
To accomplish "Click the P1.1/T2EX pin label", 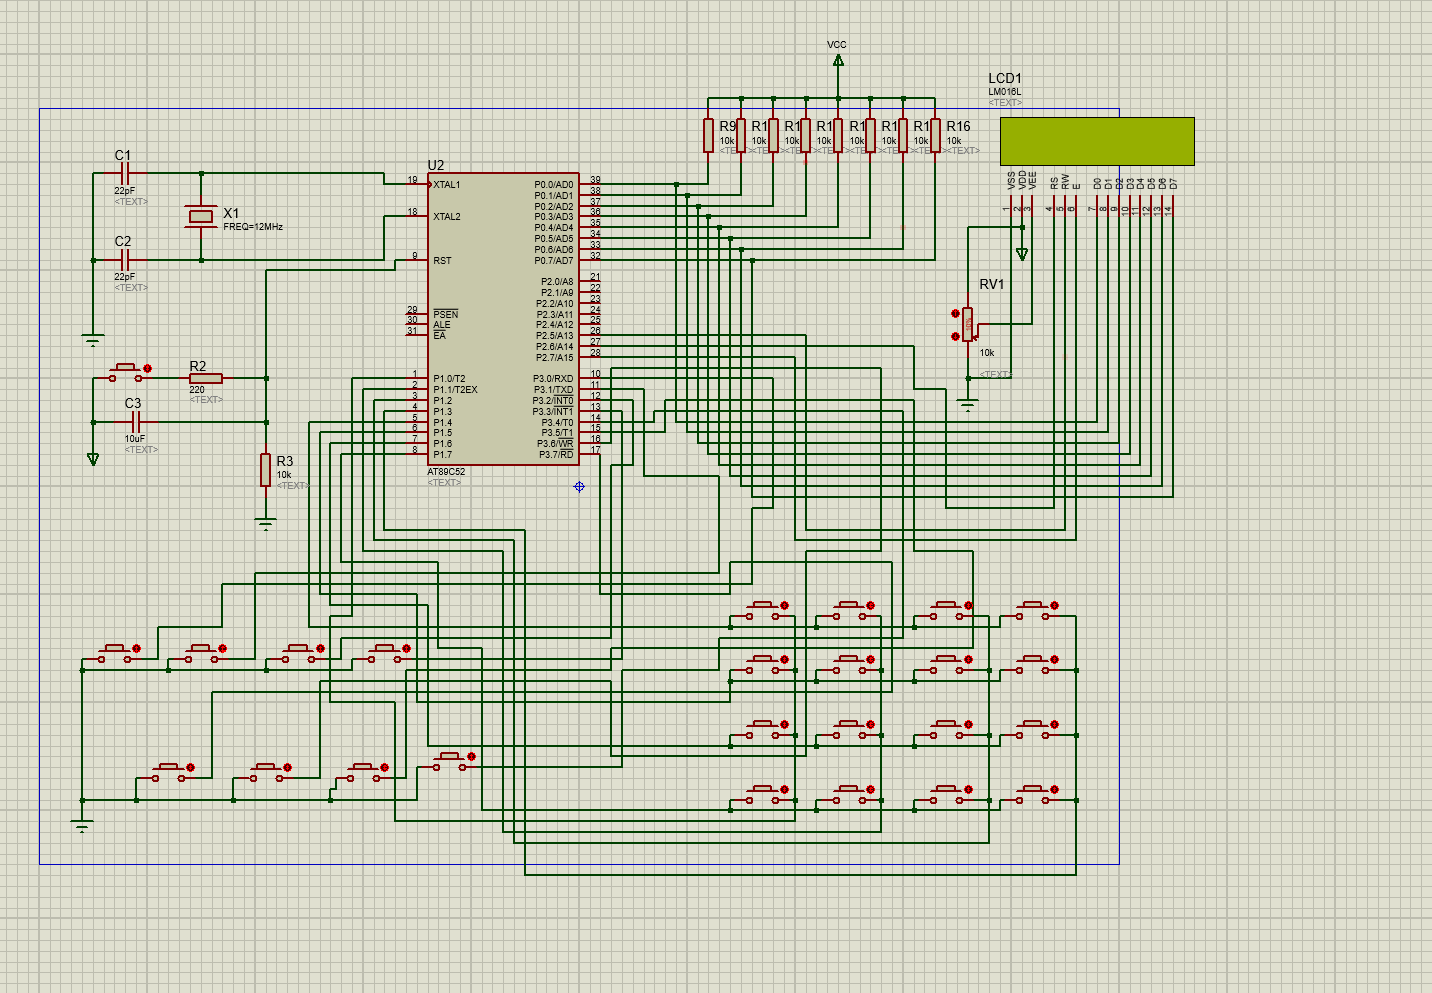I will click(x=455, y=390).
